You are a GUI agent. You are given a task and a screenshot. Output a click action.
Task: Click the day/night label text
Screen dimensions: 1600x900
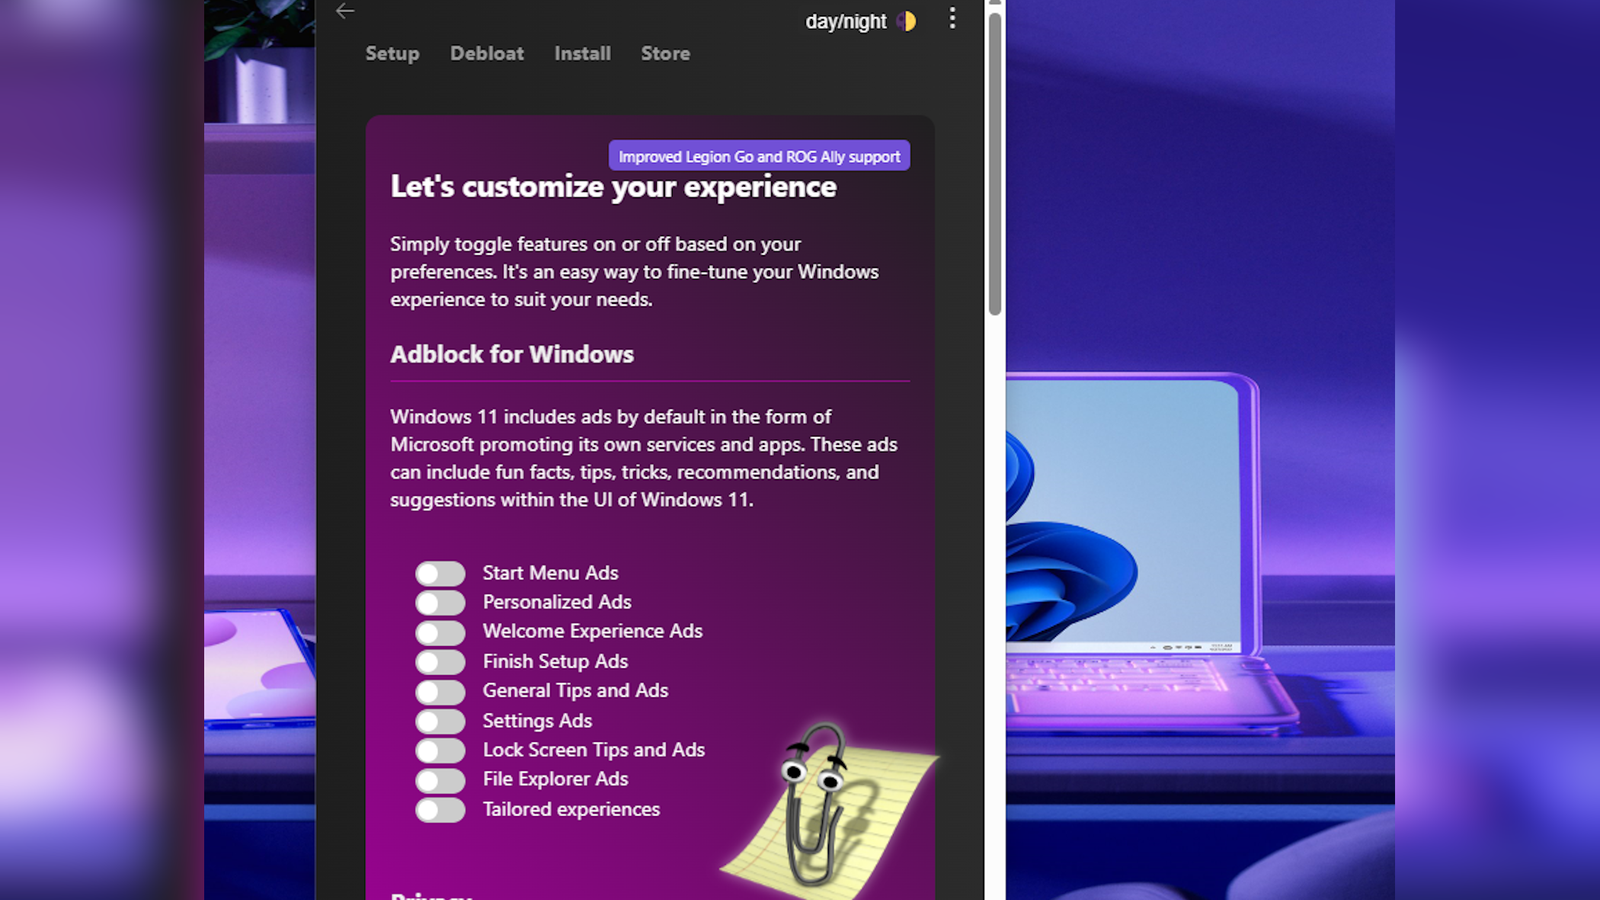(x=846, y=22)
